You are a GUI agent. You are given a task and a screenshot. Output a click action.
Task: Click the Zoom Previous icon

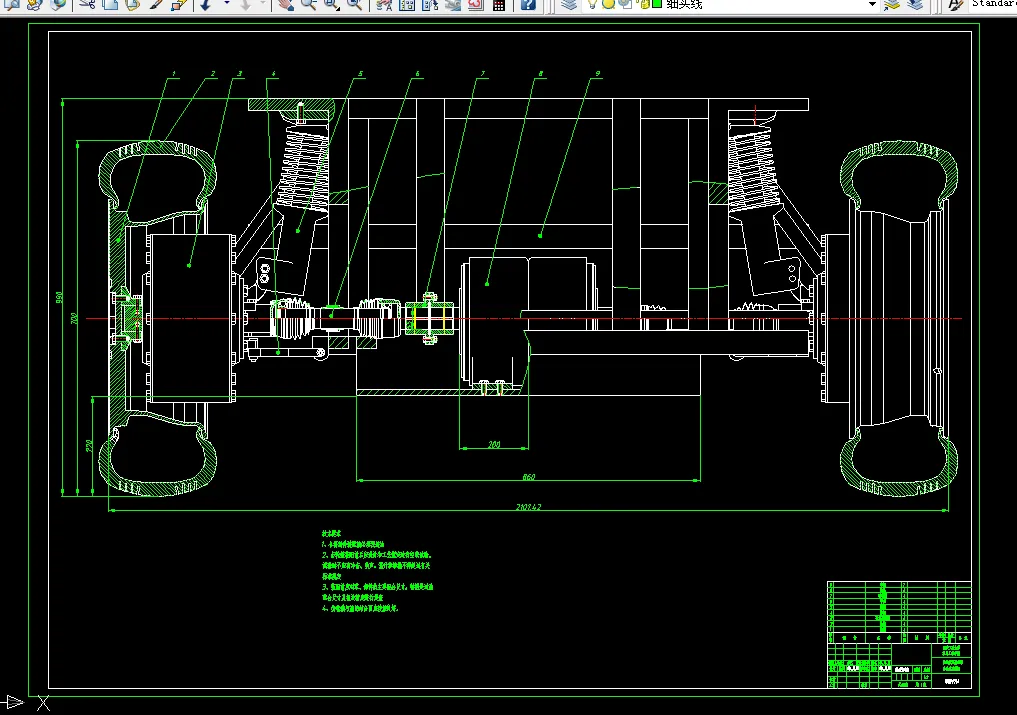(354, 4)
